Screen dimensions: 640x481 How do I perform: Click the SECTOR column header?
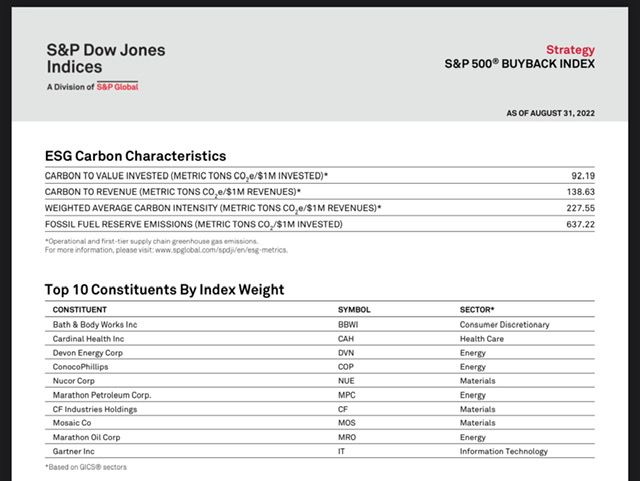tap(477, 310)
